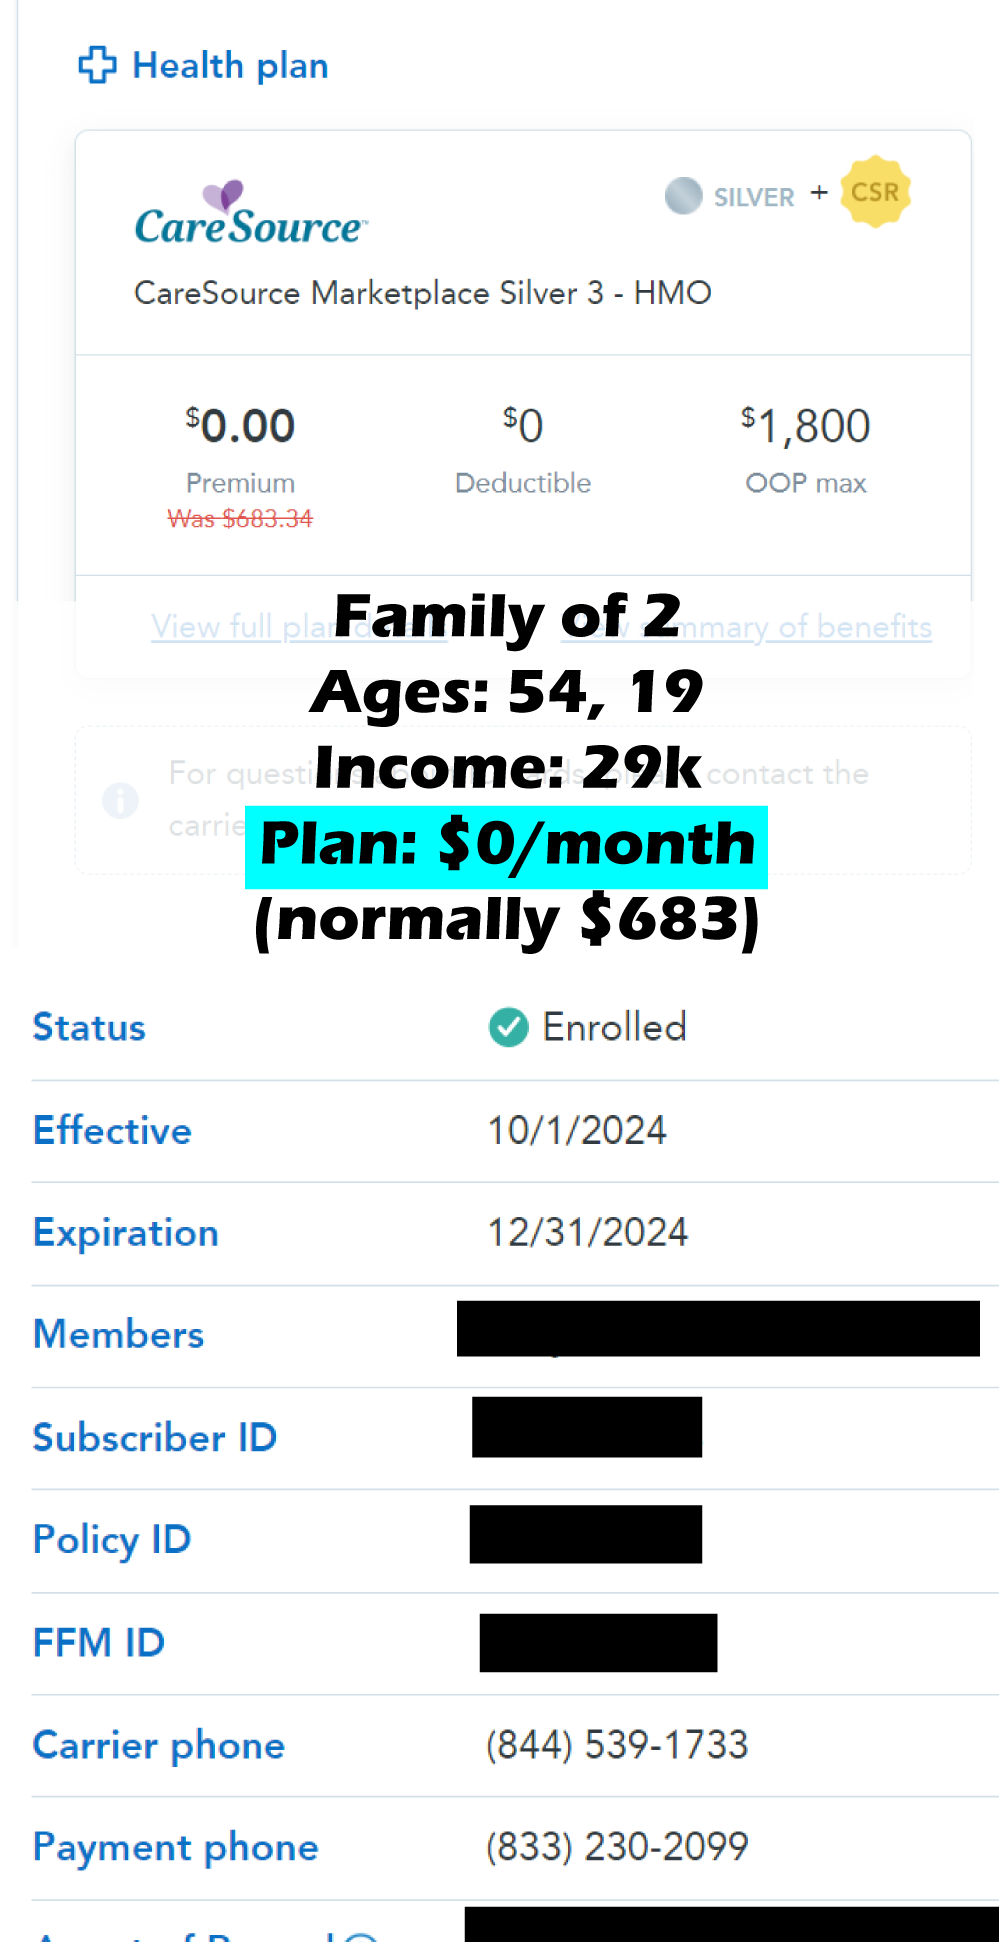Click the green Enrolled checkmark icon

(508, 1027)
